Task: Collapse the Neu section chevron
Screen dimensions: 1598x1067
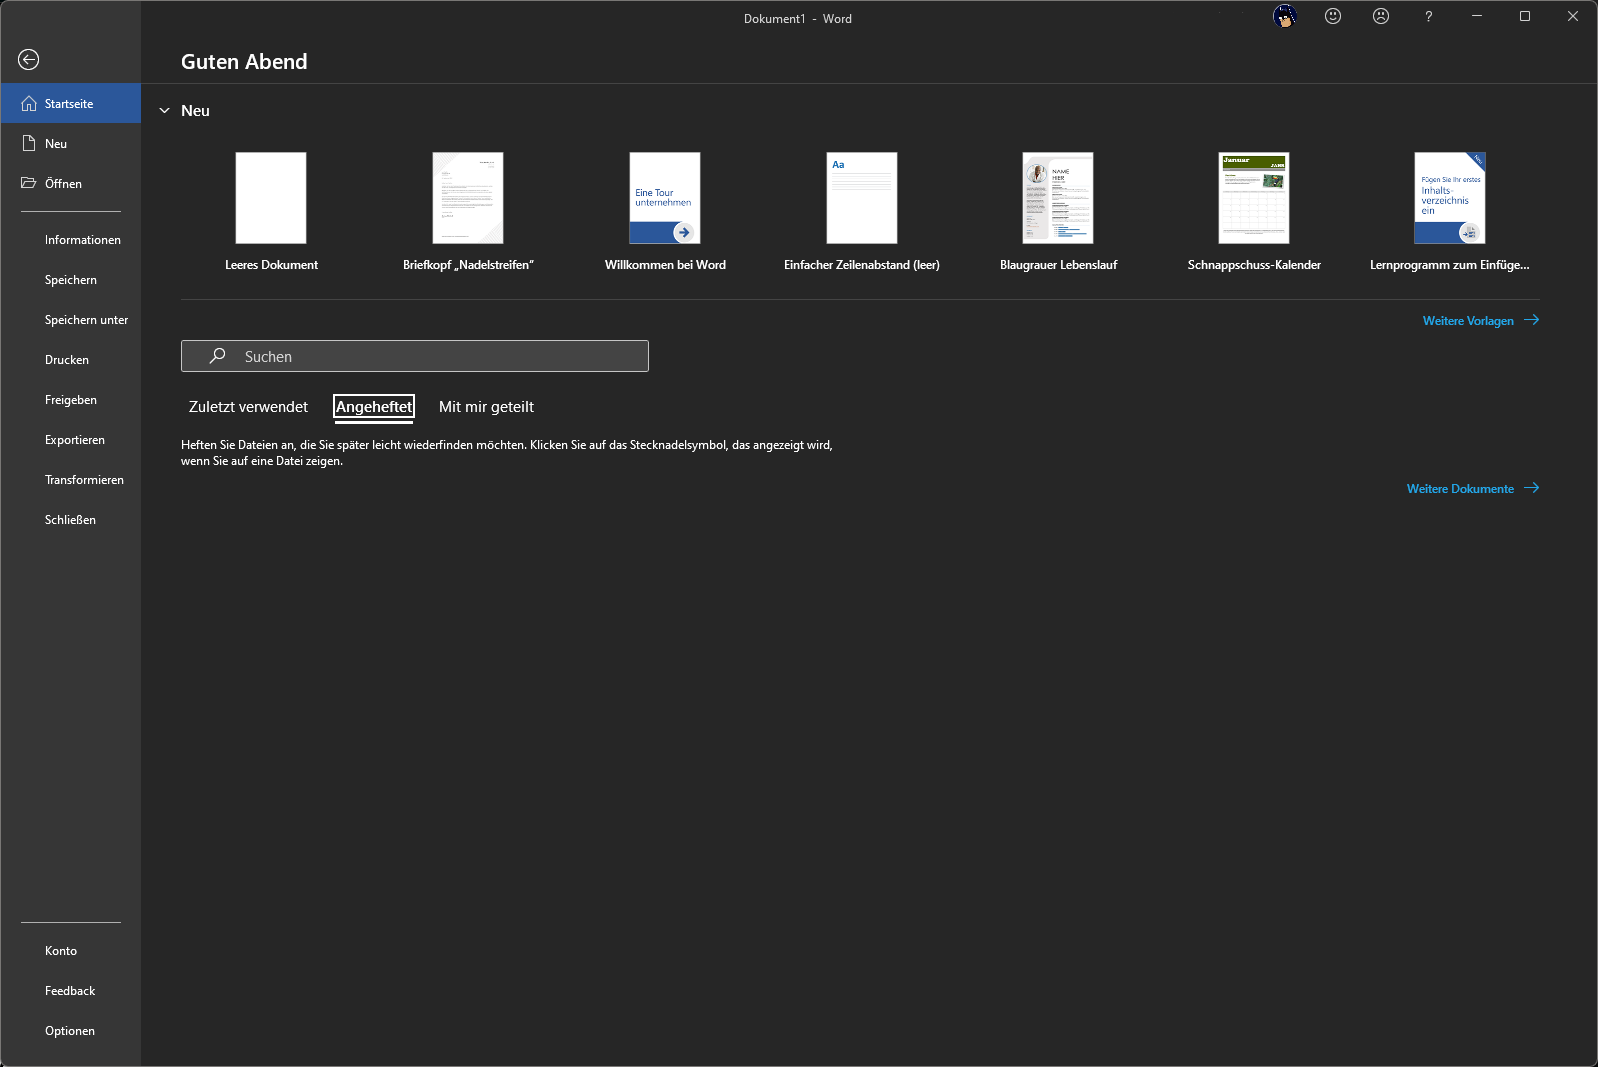Action: click(x=165, y=111)
